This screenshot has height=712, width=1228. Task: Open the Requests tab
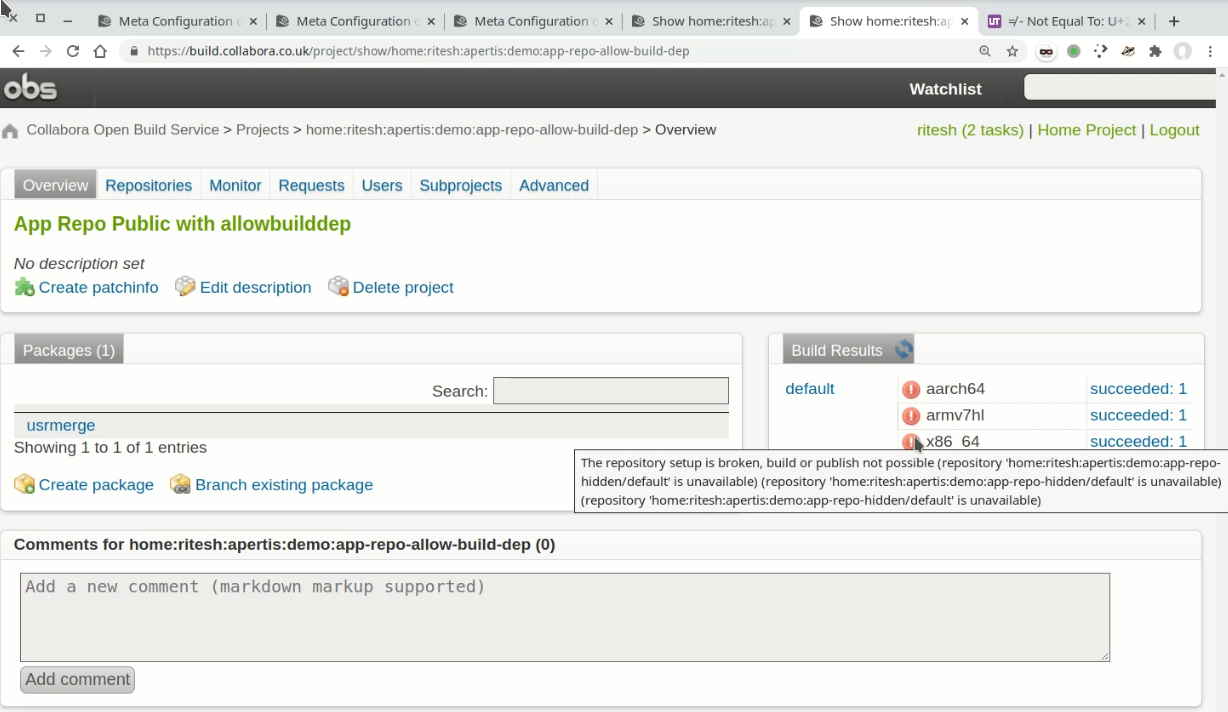[x=311, y=185]
